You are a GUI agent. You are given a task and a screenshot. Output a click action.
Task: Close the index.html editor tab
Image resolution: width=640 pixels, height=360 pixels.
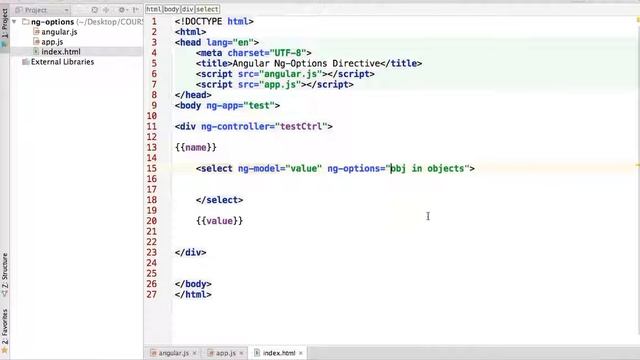(x=301, y=353)
